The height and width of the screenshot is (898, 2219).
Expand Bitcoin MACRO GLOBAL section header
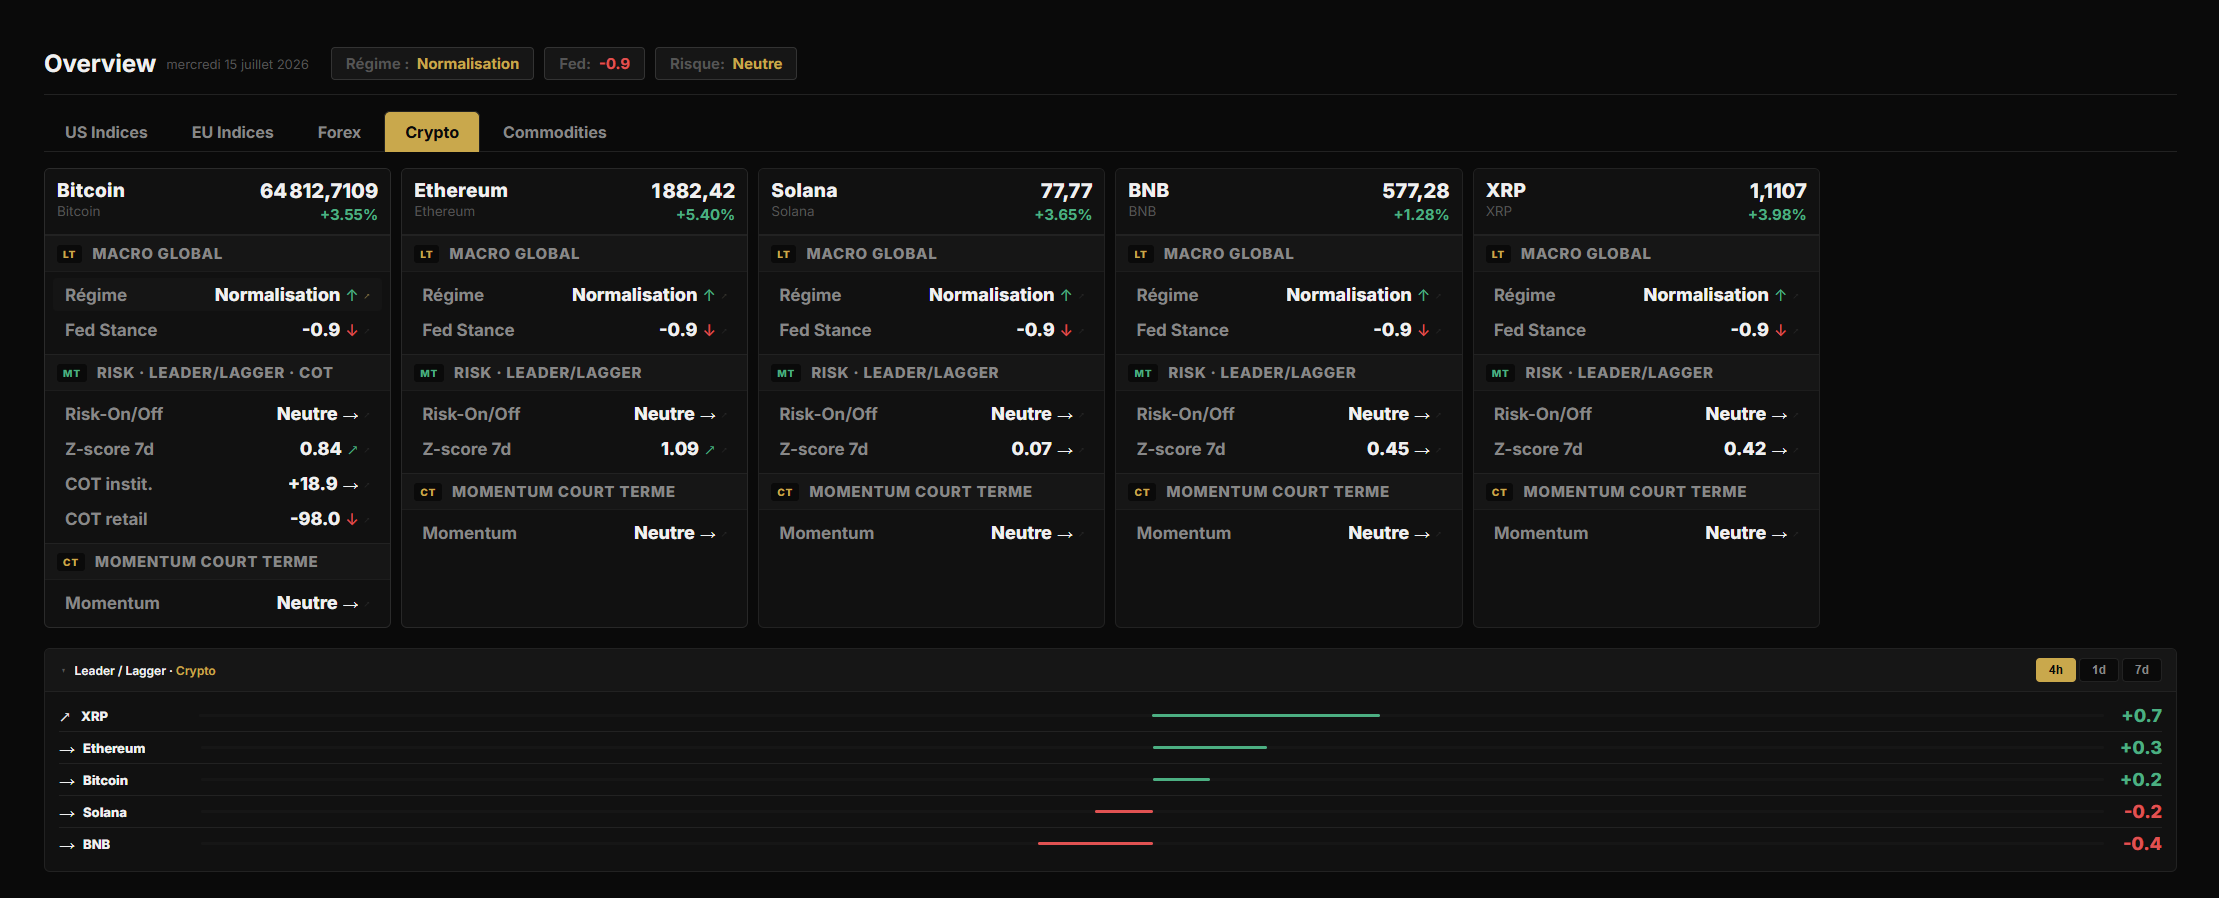[217, 254]
